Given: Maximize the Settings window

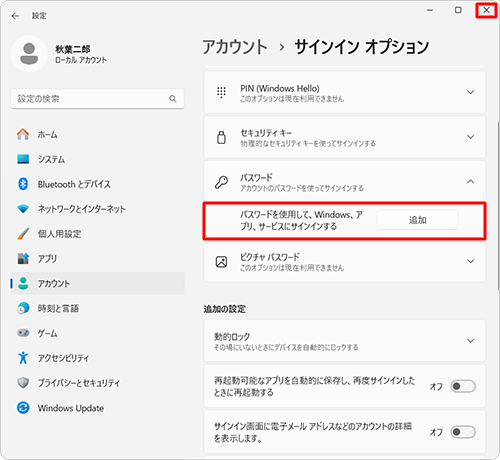Looking at the screenshot, I should click(x=458, y=10).
